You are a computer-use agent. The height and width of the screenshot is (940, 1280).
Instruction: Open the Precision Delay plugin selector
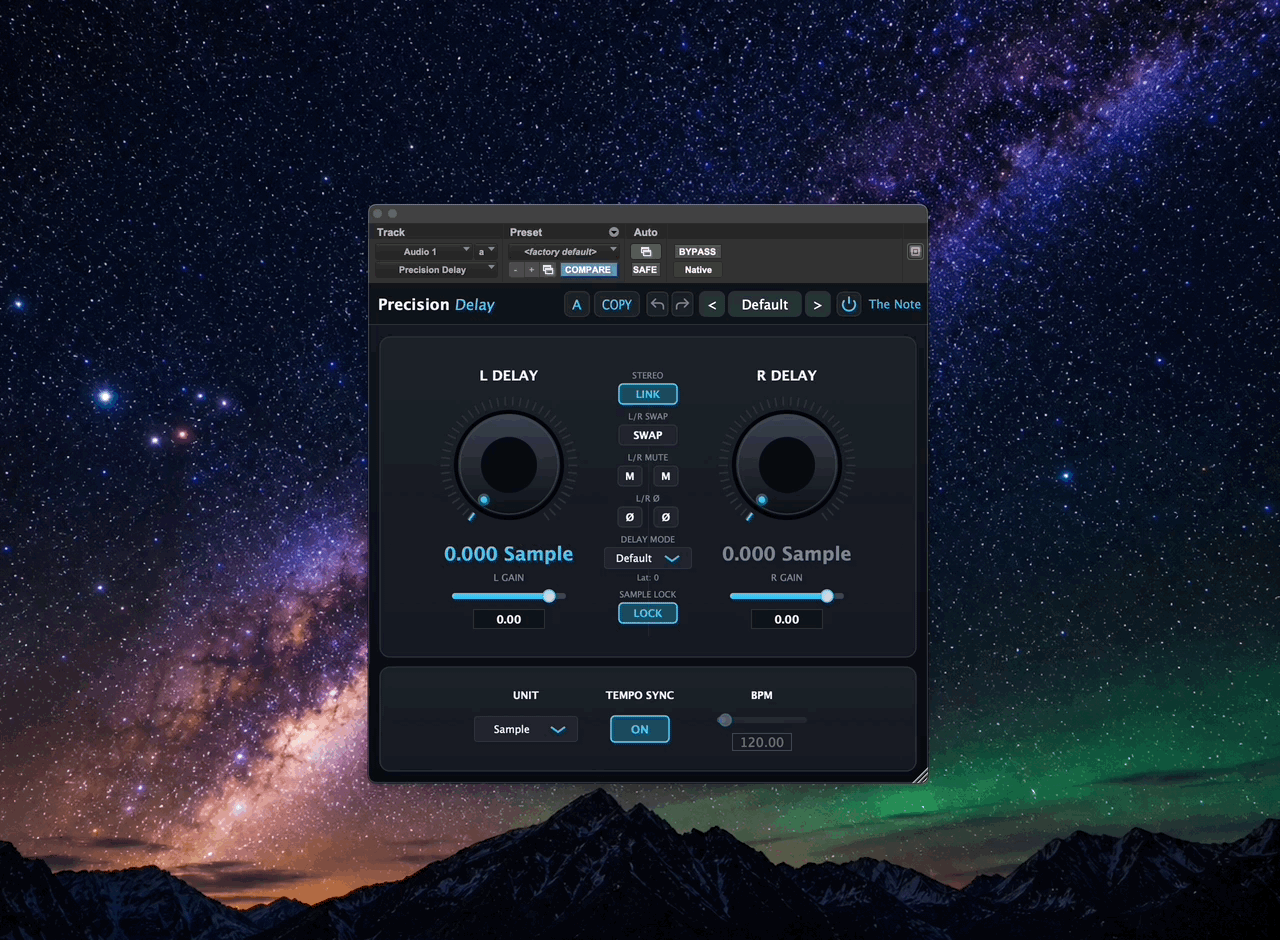tap(436, 270)
